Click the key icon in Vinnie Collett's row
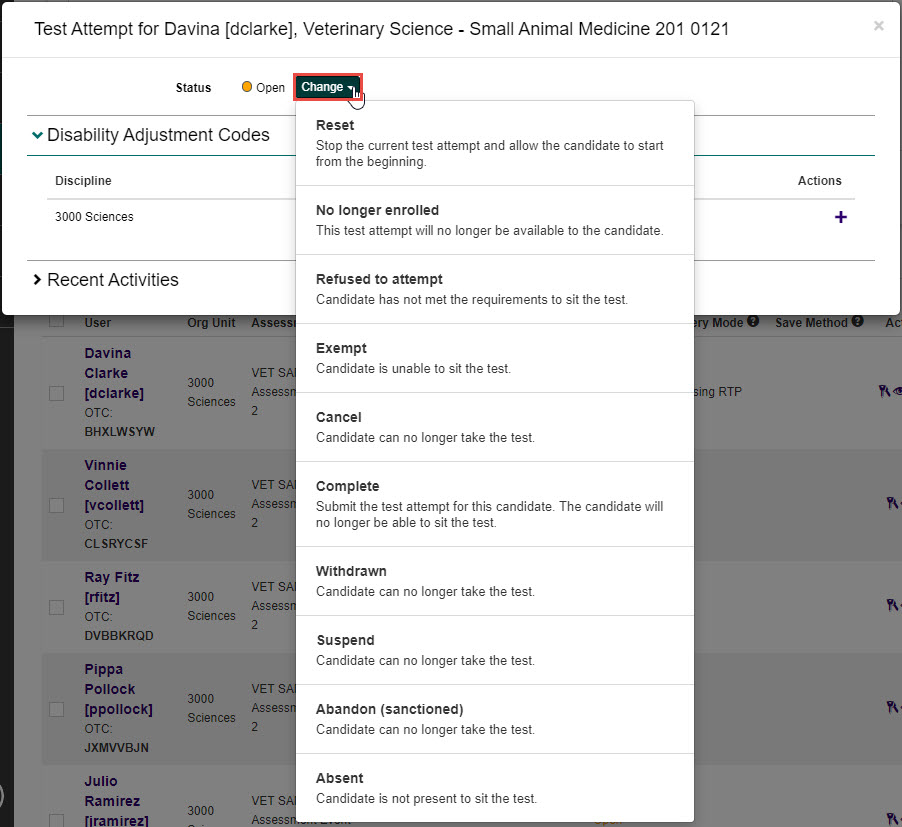The width and height of the screenshot is (902, 827). tap(890, 504)
